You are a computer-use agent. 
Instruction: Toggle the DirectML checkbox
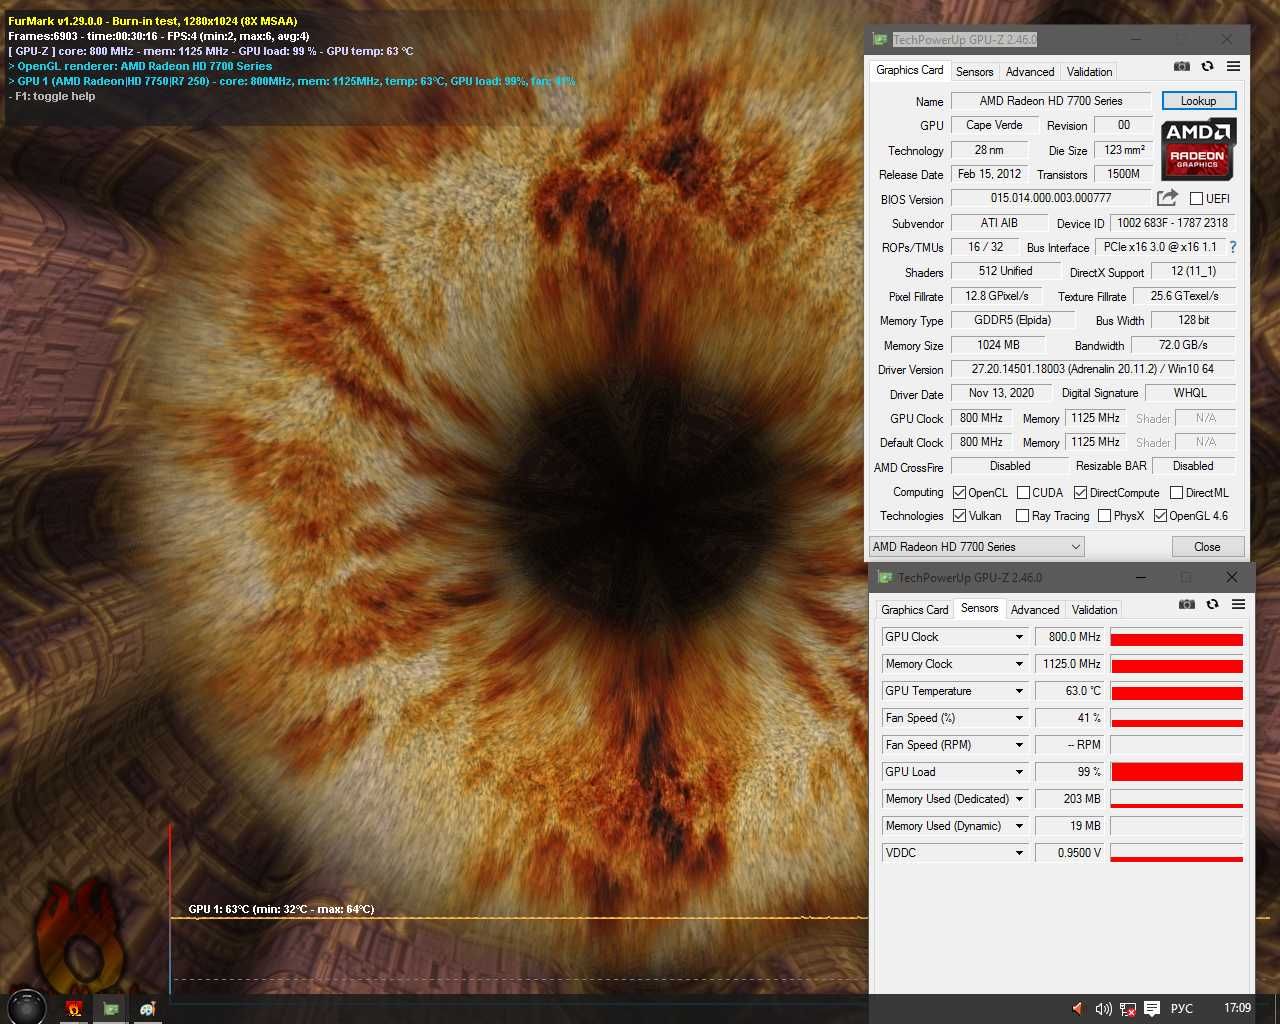click(1177, 492)
